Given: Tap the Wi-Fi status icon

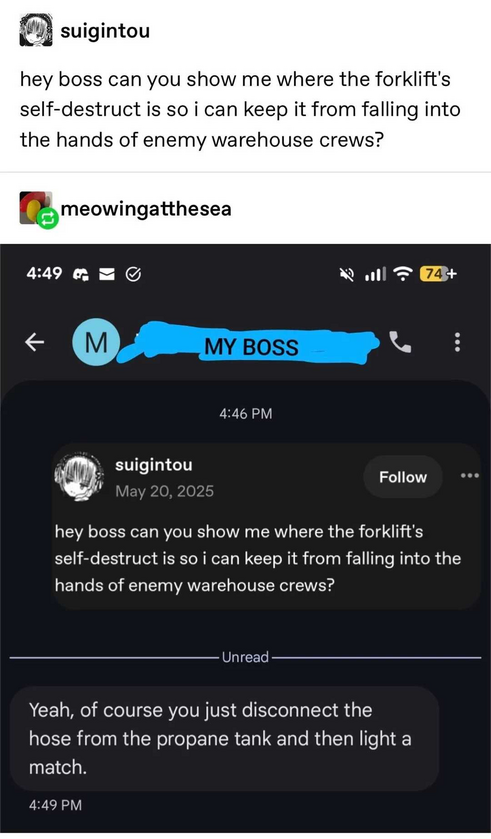Looking at the screenshot, I should 403,274.
